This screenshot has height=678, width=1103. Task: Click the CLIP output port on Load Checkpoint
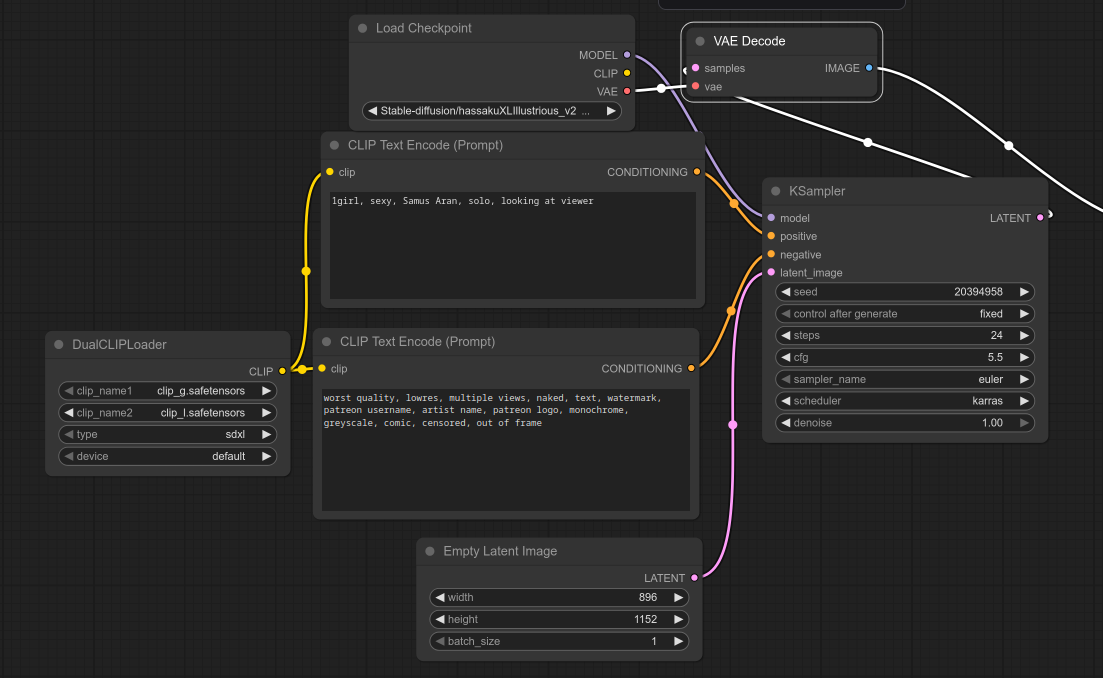point(627,73)
